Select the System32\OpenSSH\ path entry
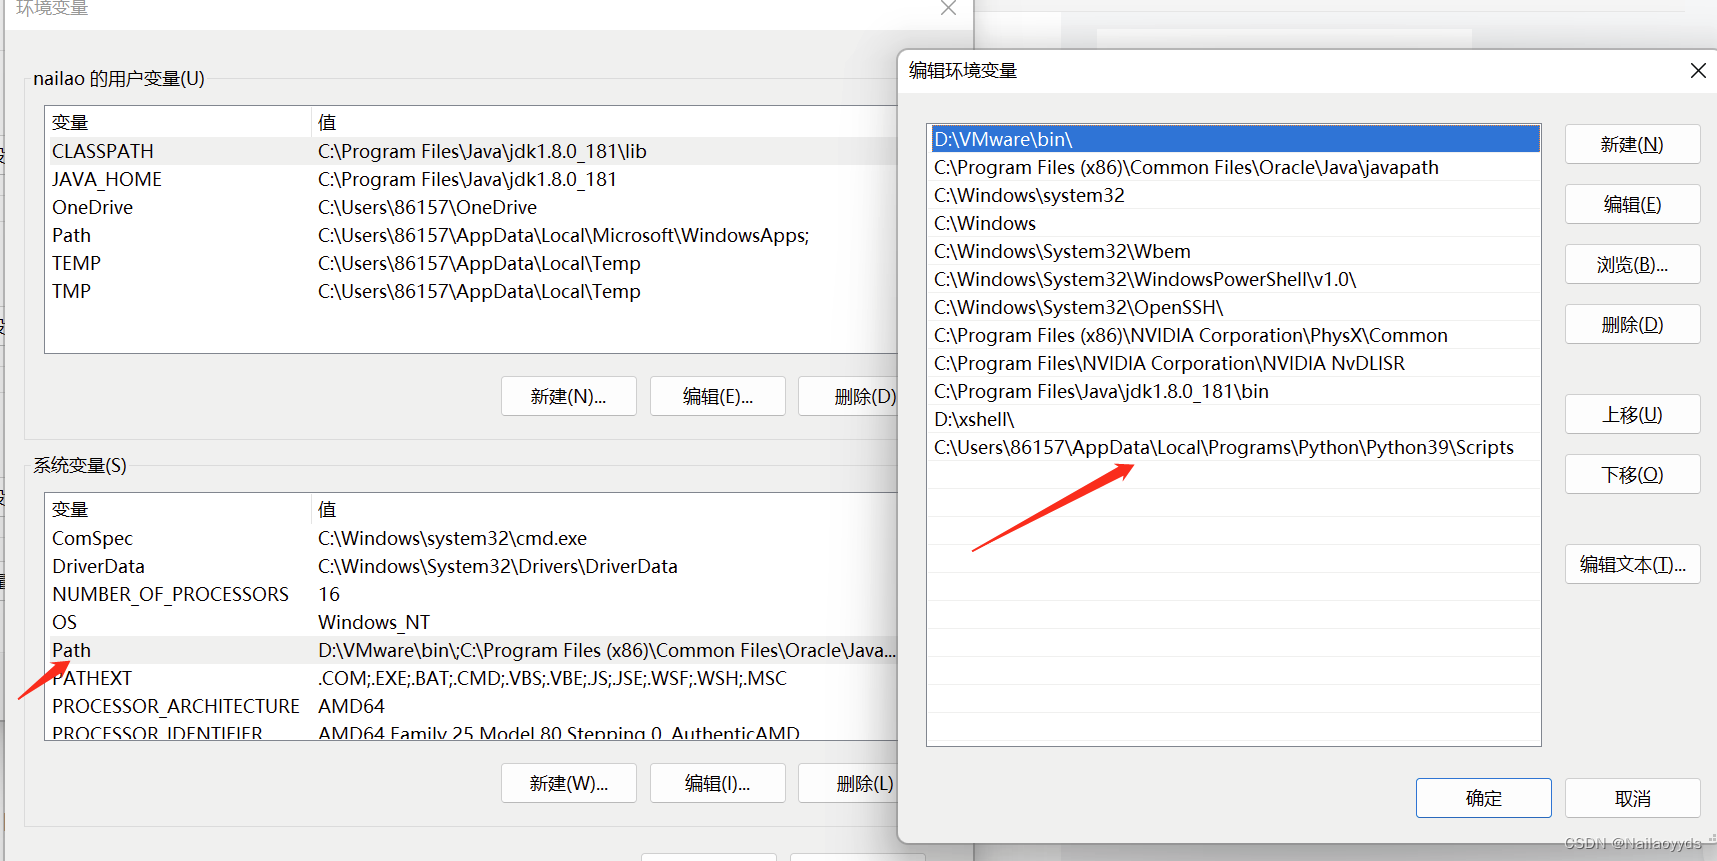The image size is (1717, 861). coord(1234,307)
